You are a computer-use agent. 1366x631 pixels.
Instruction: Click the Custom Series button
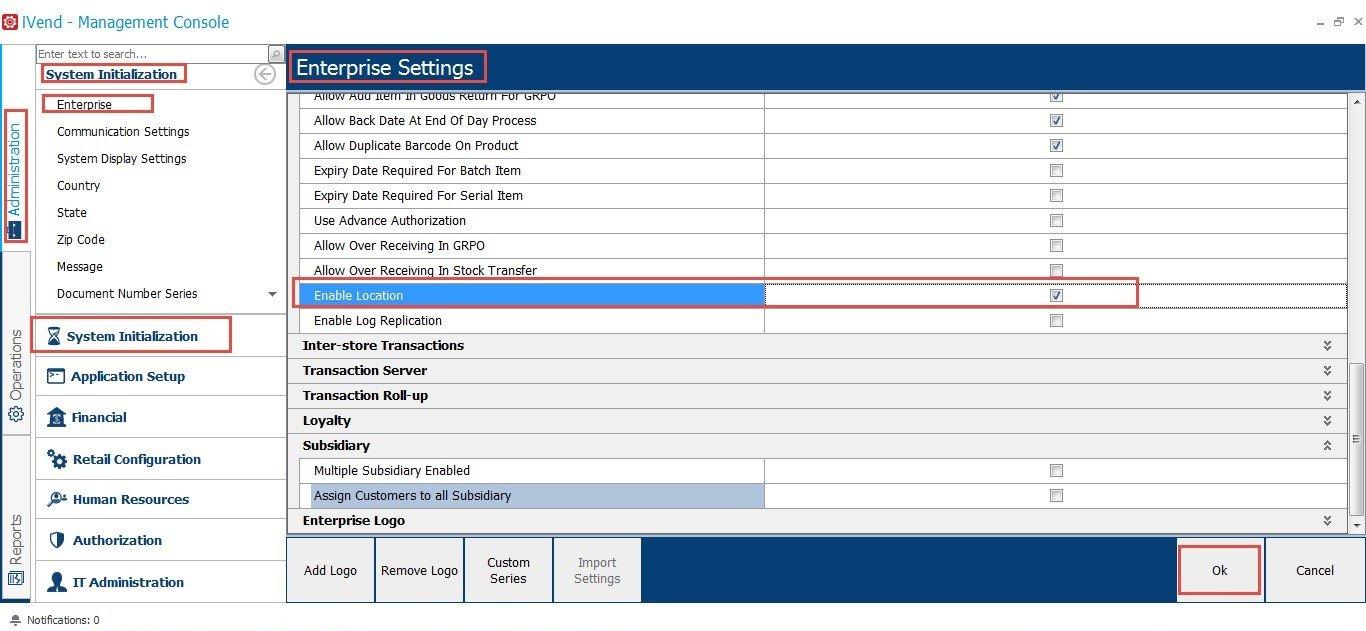pyautogui.click(x=508, y=570)
